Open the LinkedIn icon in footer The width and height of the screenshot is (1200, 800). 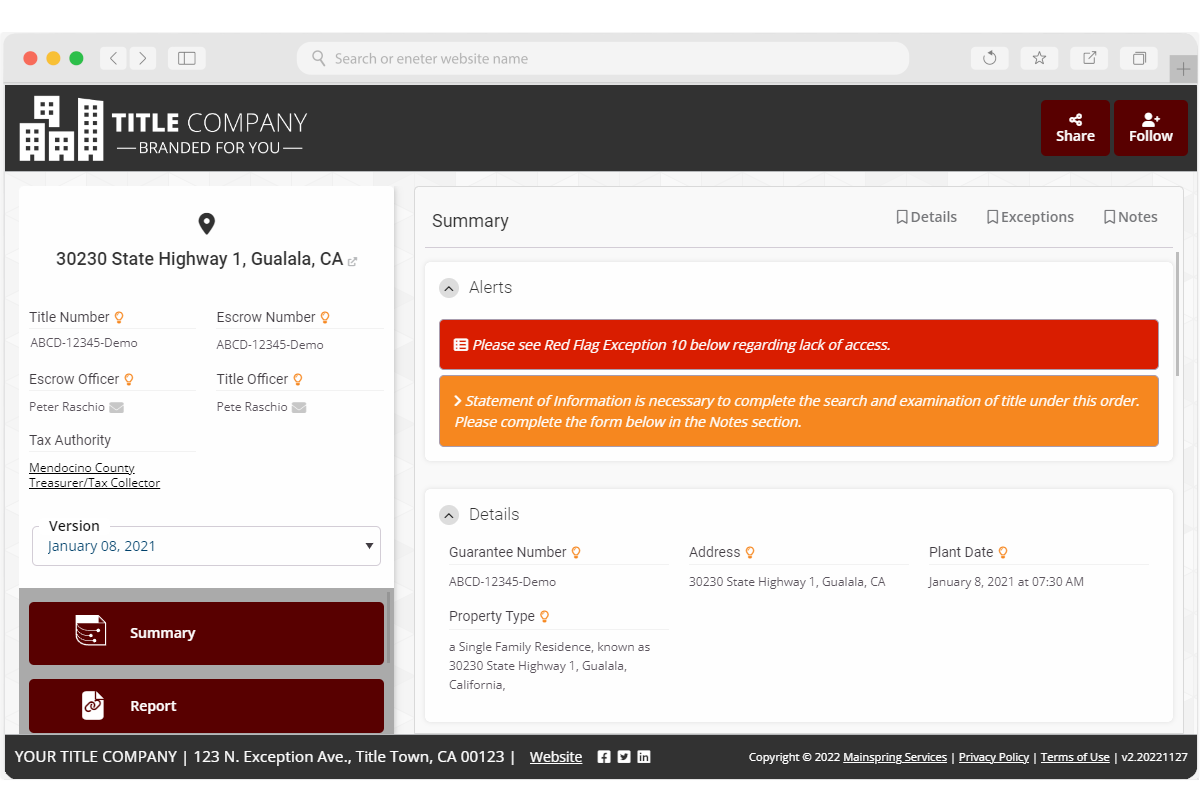(644, 757)
